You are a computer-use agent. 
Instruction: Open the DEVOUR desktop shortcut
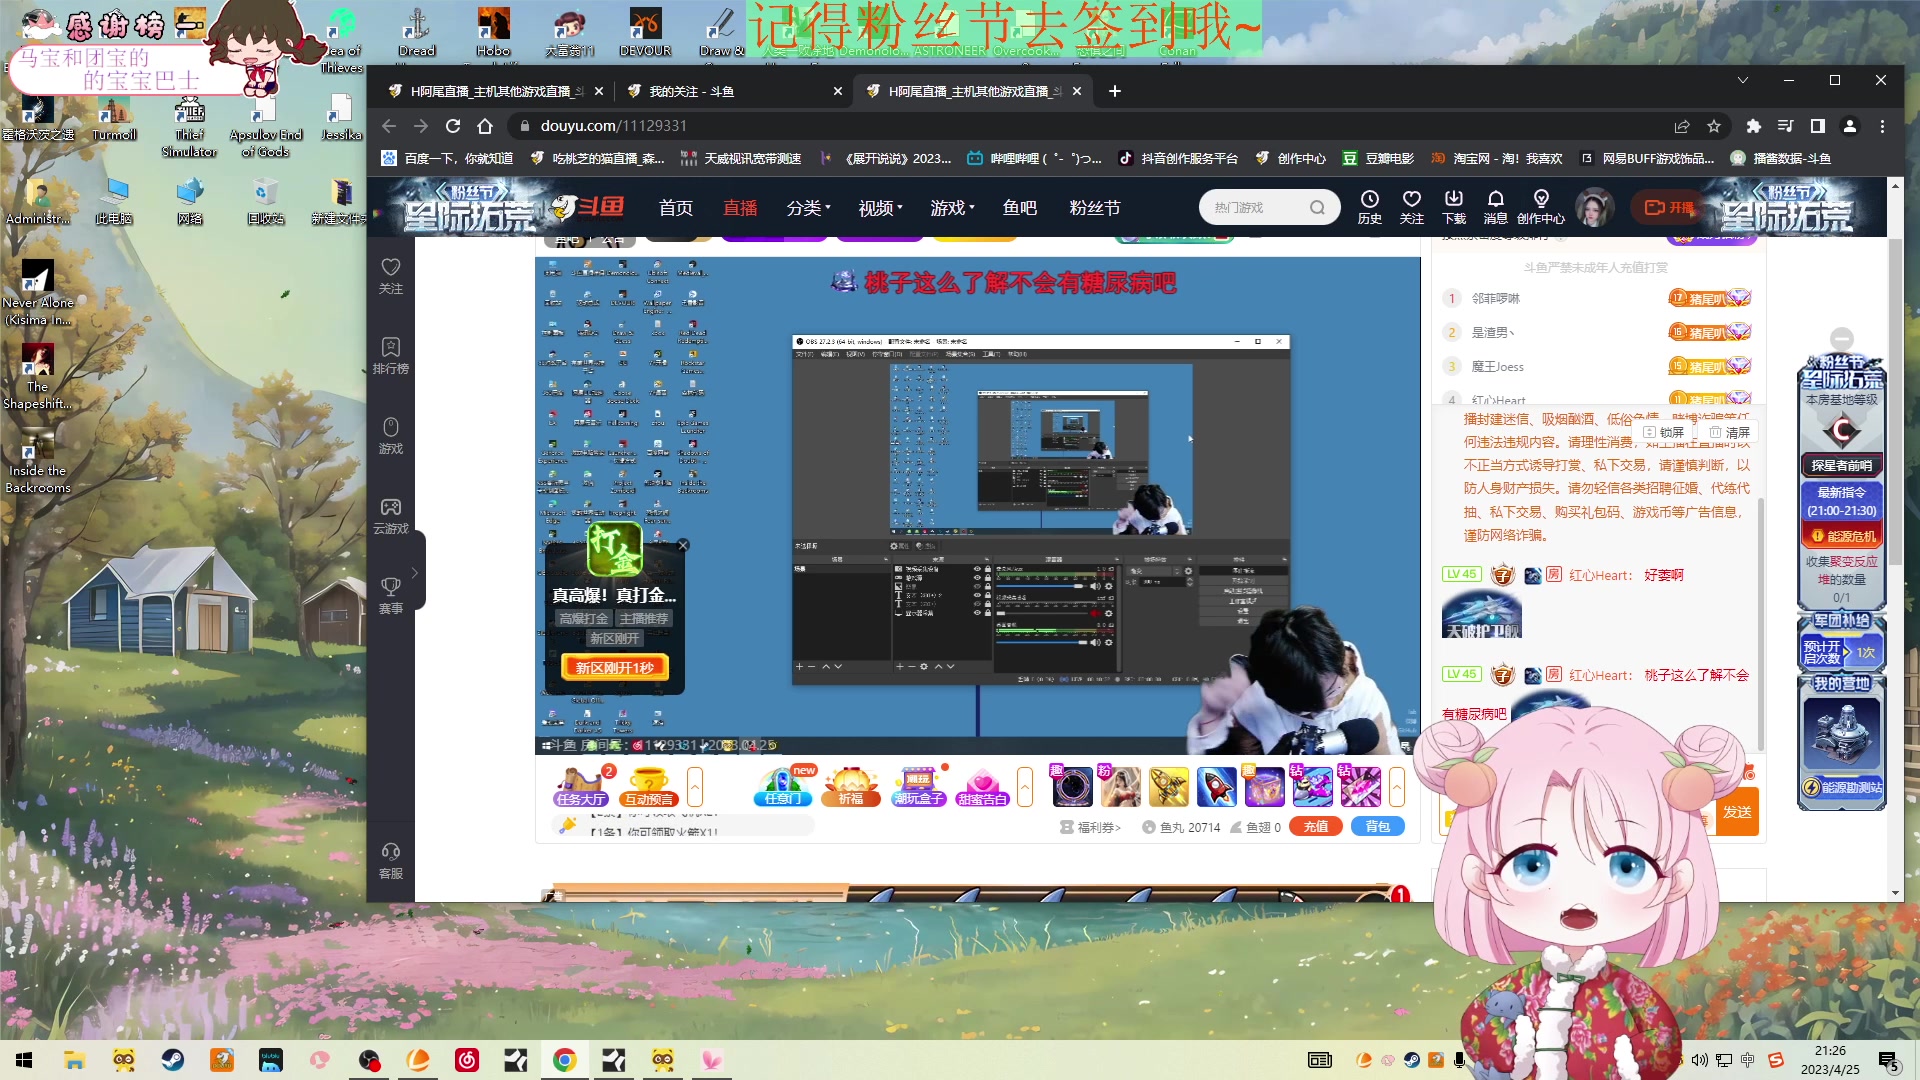[645, 32]
